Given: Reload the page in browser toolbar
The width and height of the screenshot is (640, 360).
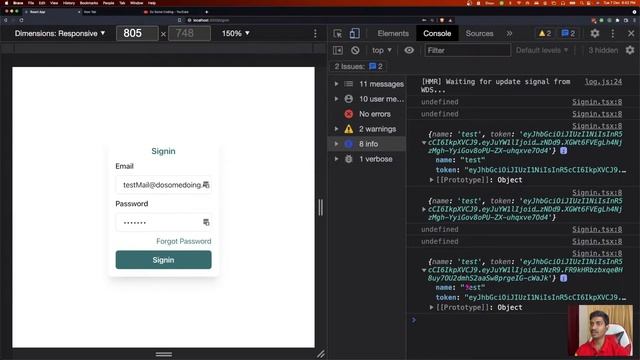Looking at the screenshot, I should pyautogui.click(x=21, y=20).
